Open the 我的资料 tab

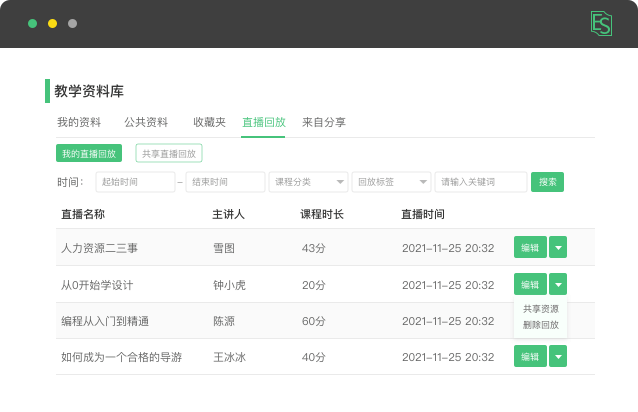78,123
